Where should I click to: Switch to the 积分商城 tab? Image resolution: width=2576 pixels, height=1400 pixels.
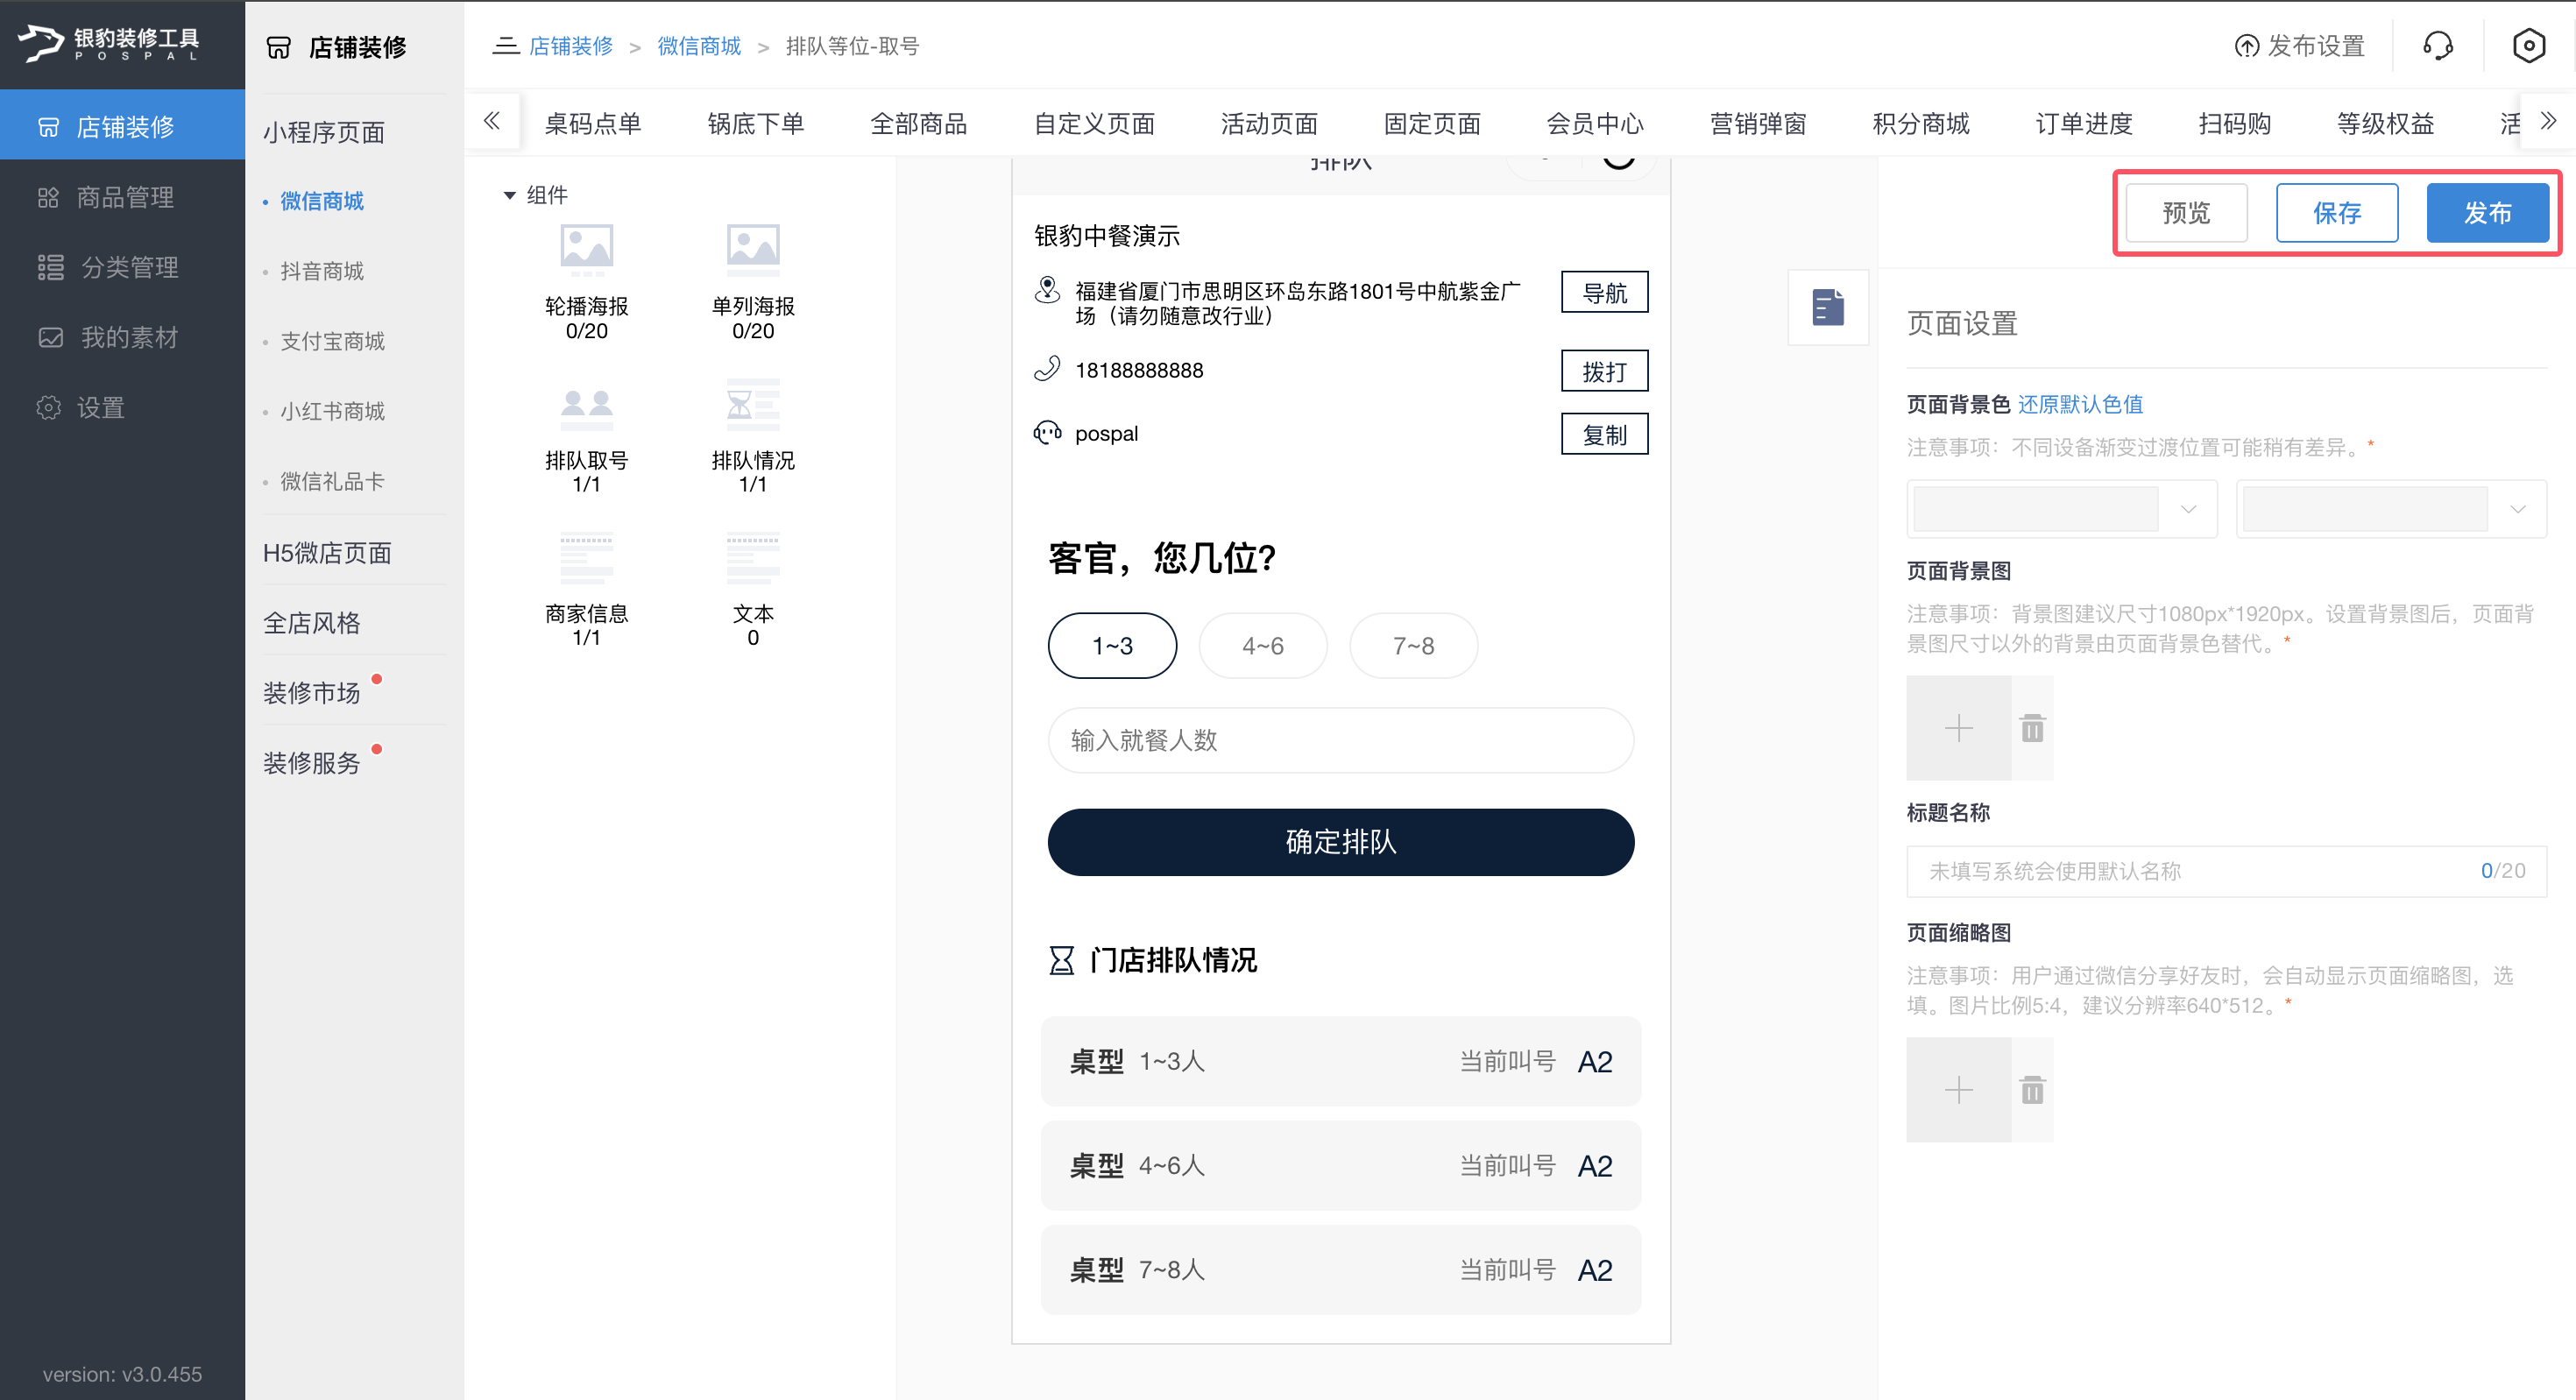pyautogui.click(x=1921, y=123)
